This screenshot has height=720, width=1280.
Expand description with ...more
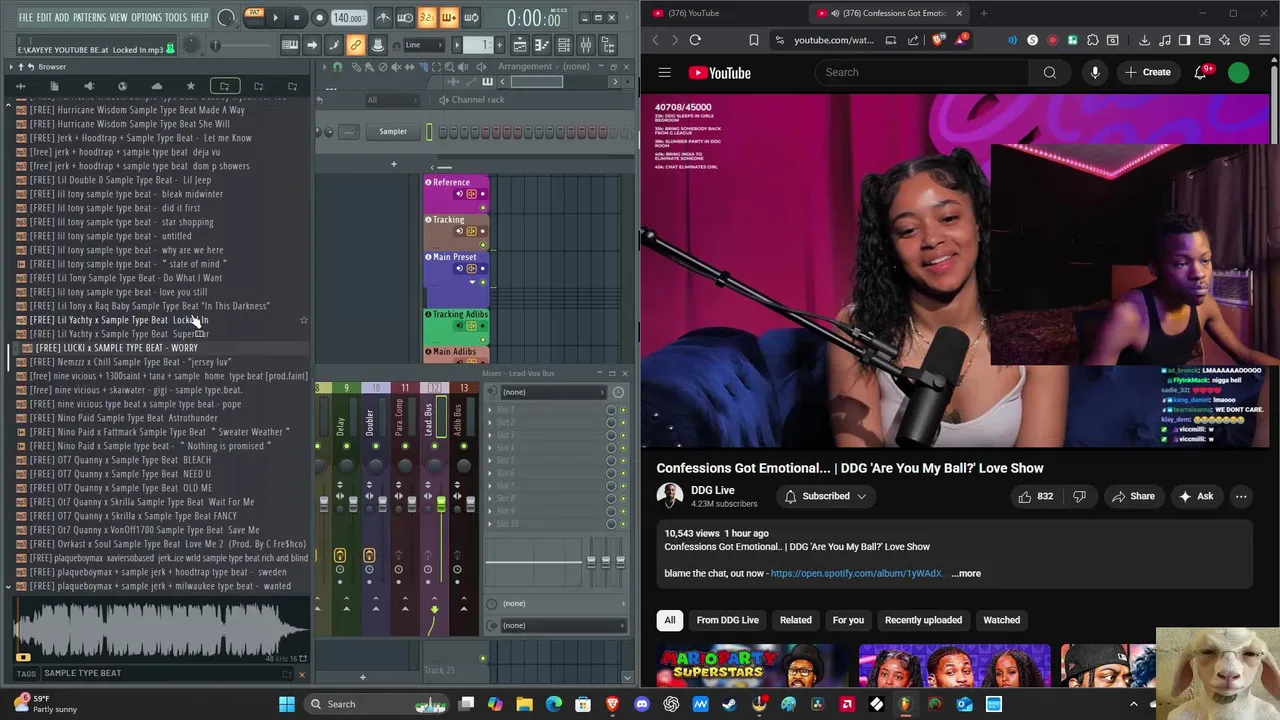pyautogui.click(x=966, y=574)
